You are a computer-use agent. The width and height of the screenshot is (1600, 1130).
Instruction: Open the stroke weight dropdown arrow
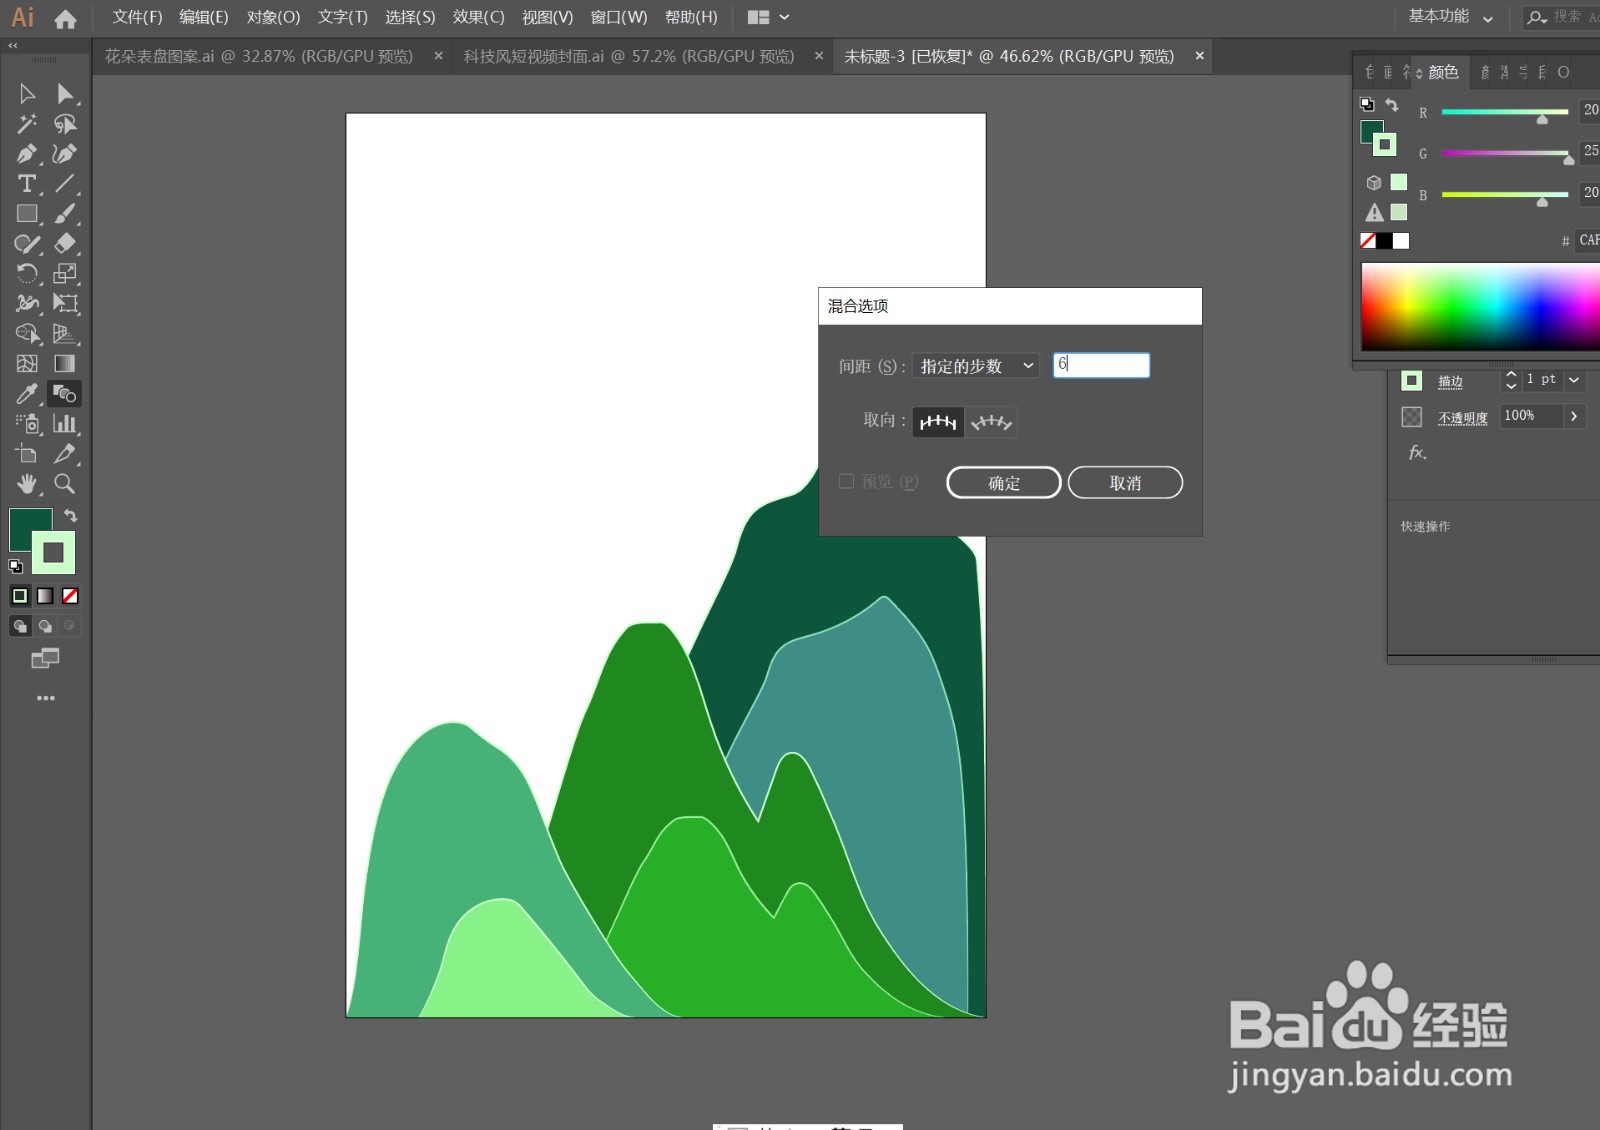pyautogui.click(x=1574, y=380)
